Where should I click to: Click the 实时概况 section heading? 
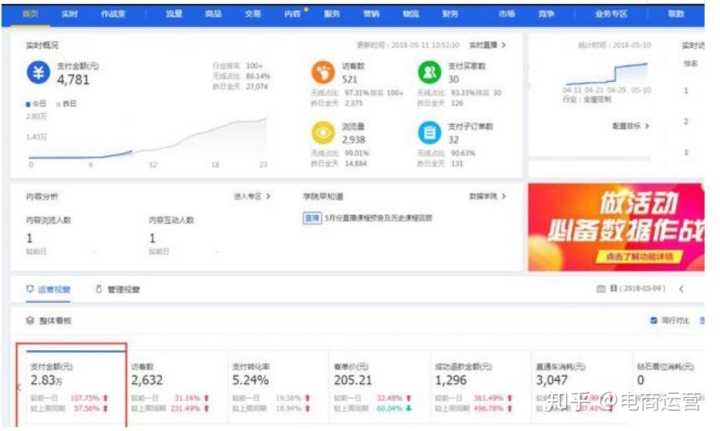pyautogui.click(x=42, y=45)
